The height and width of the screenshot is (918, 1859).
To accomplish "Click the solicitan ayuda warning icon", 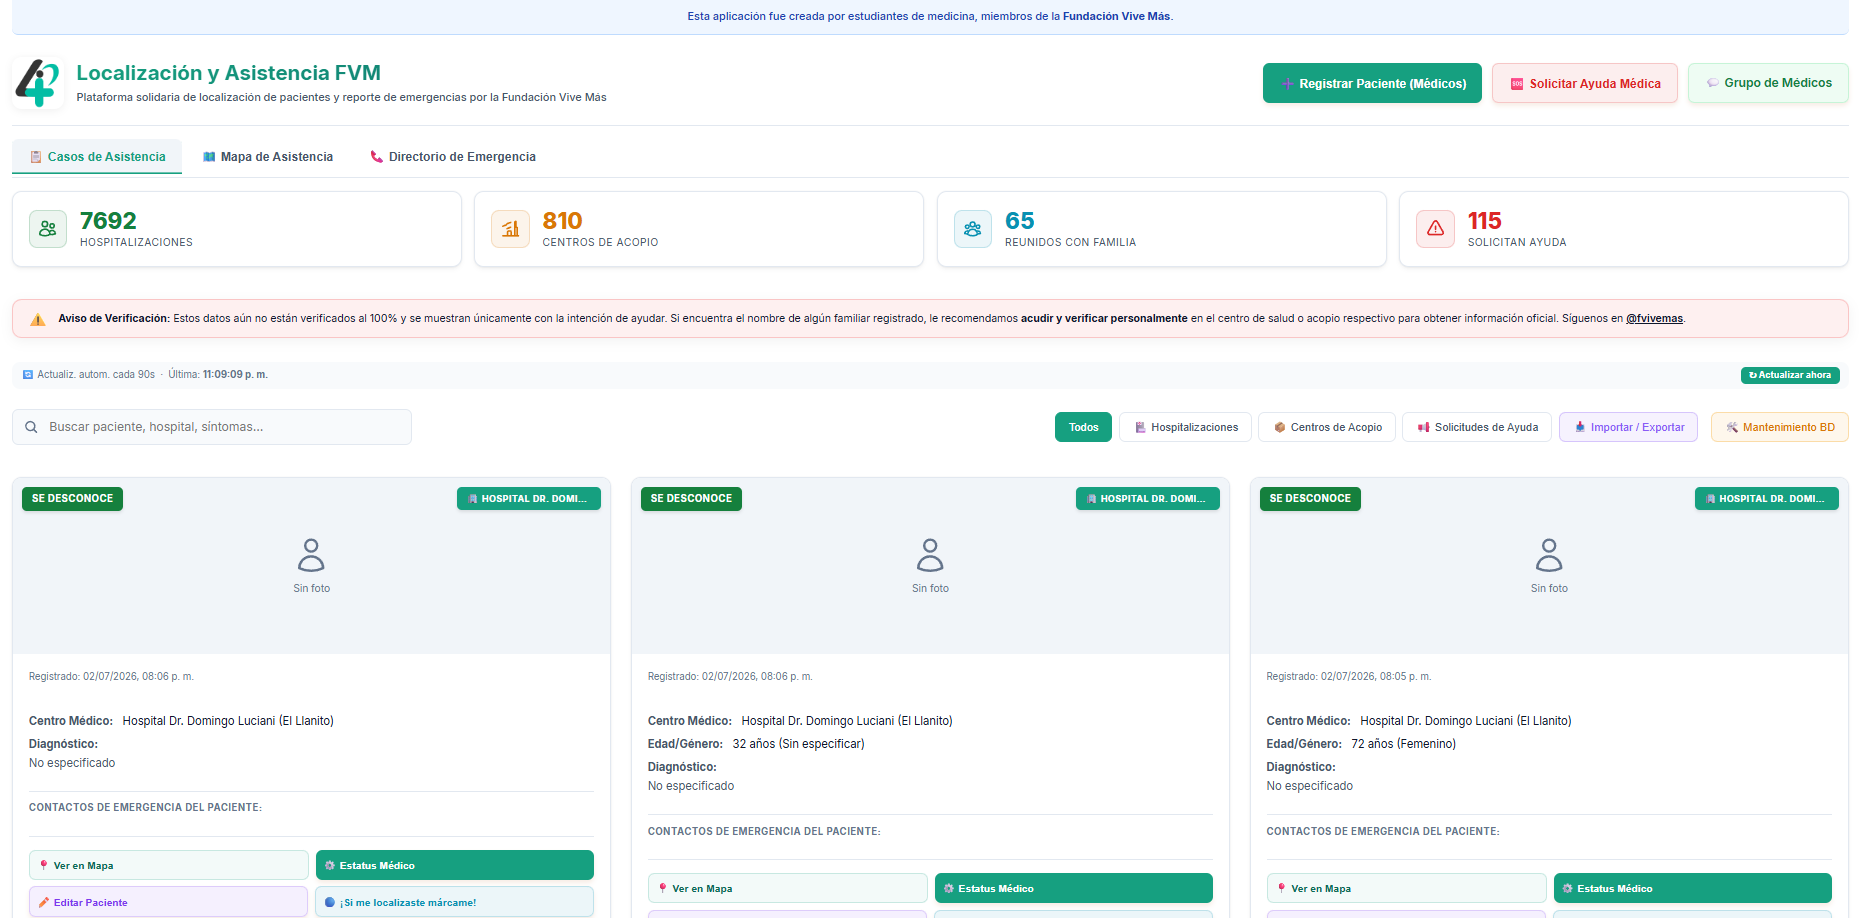I will [1435, 229].
